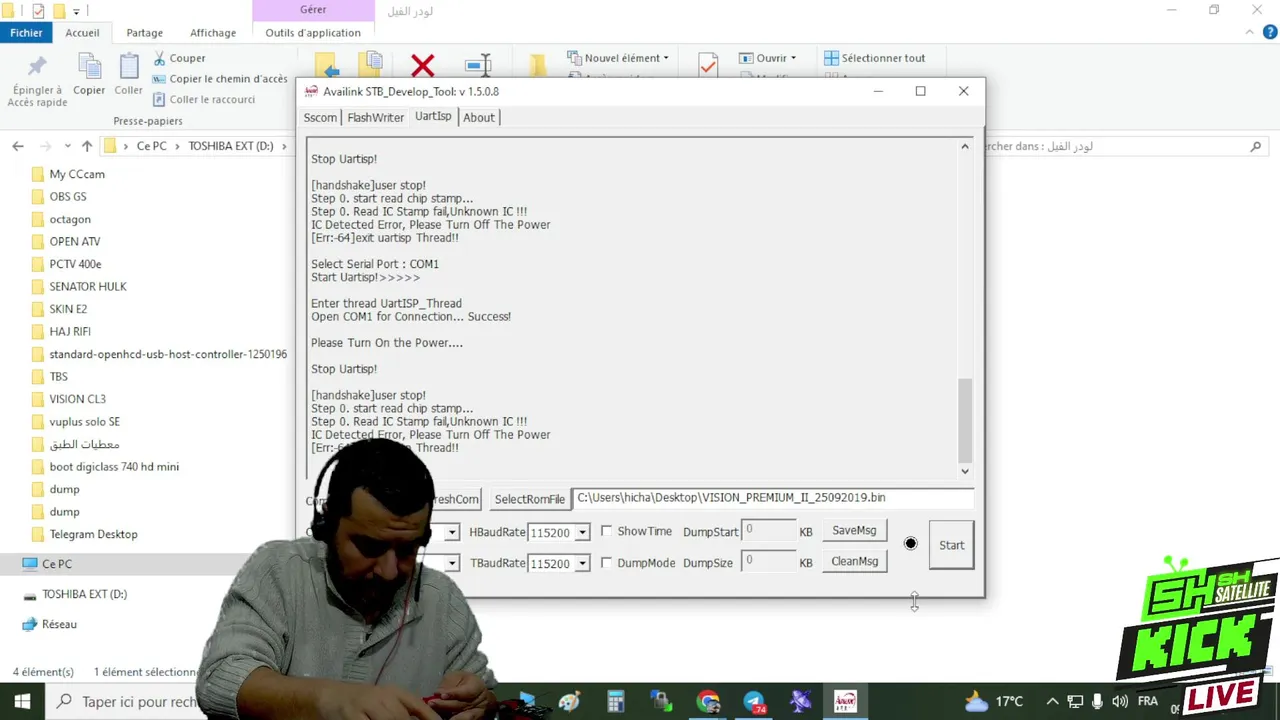Screen dimensions: 1280x720
Task: Enable the DumpMode checkbox
Action: pos(606,563)
